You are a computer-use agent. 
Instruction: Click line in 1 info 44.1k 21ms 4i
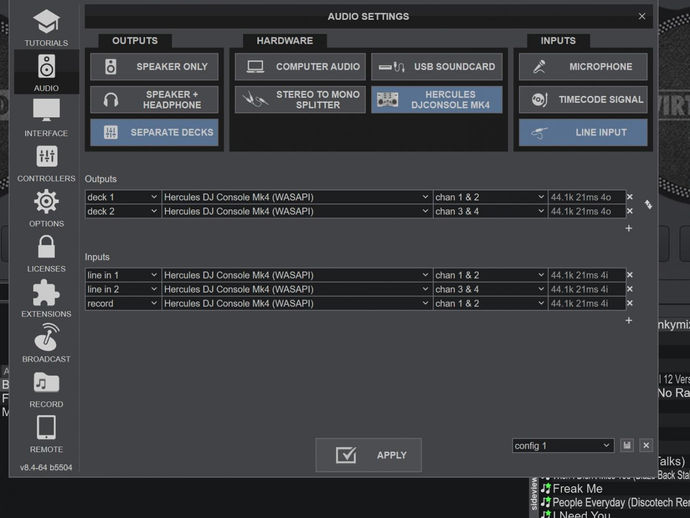586,275
